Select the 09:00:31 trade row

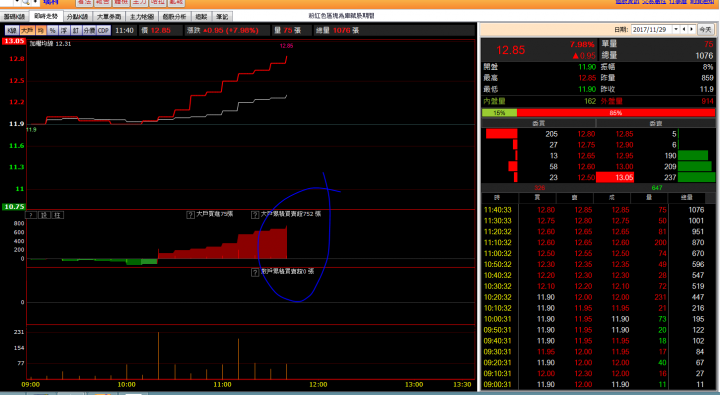[x=598, y=384]
